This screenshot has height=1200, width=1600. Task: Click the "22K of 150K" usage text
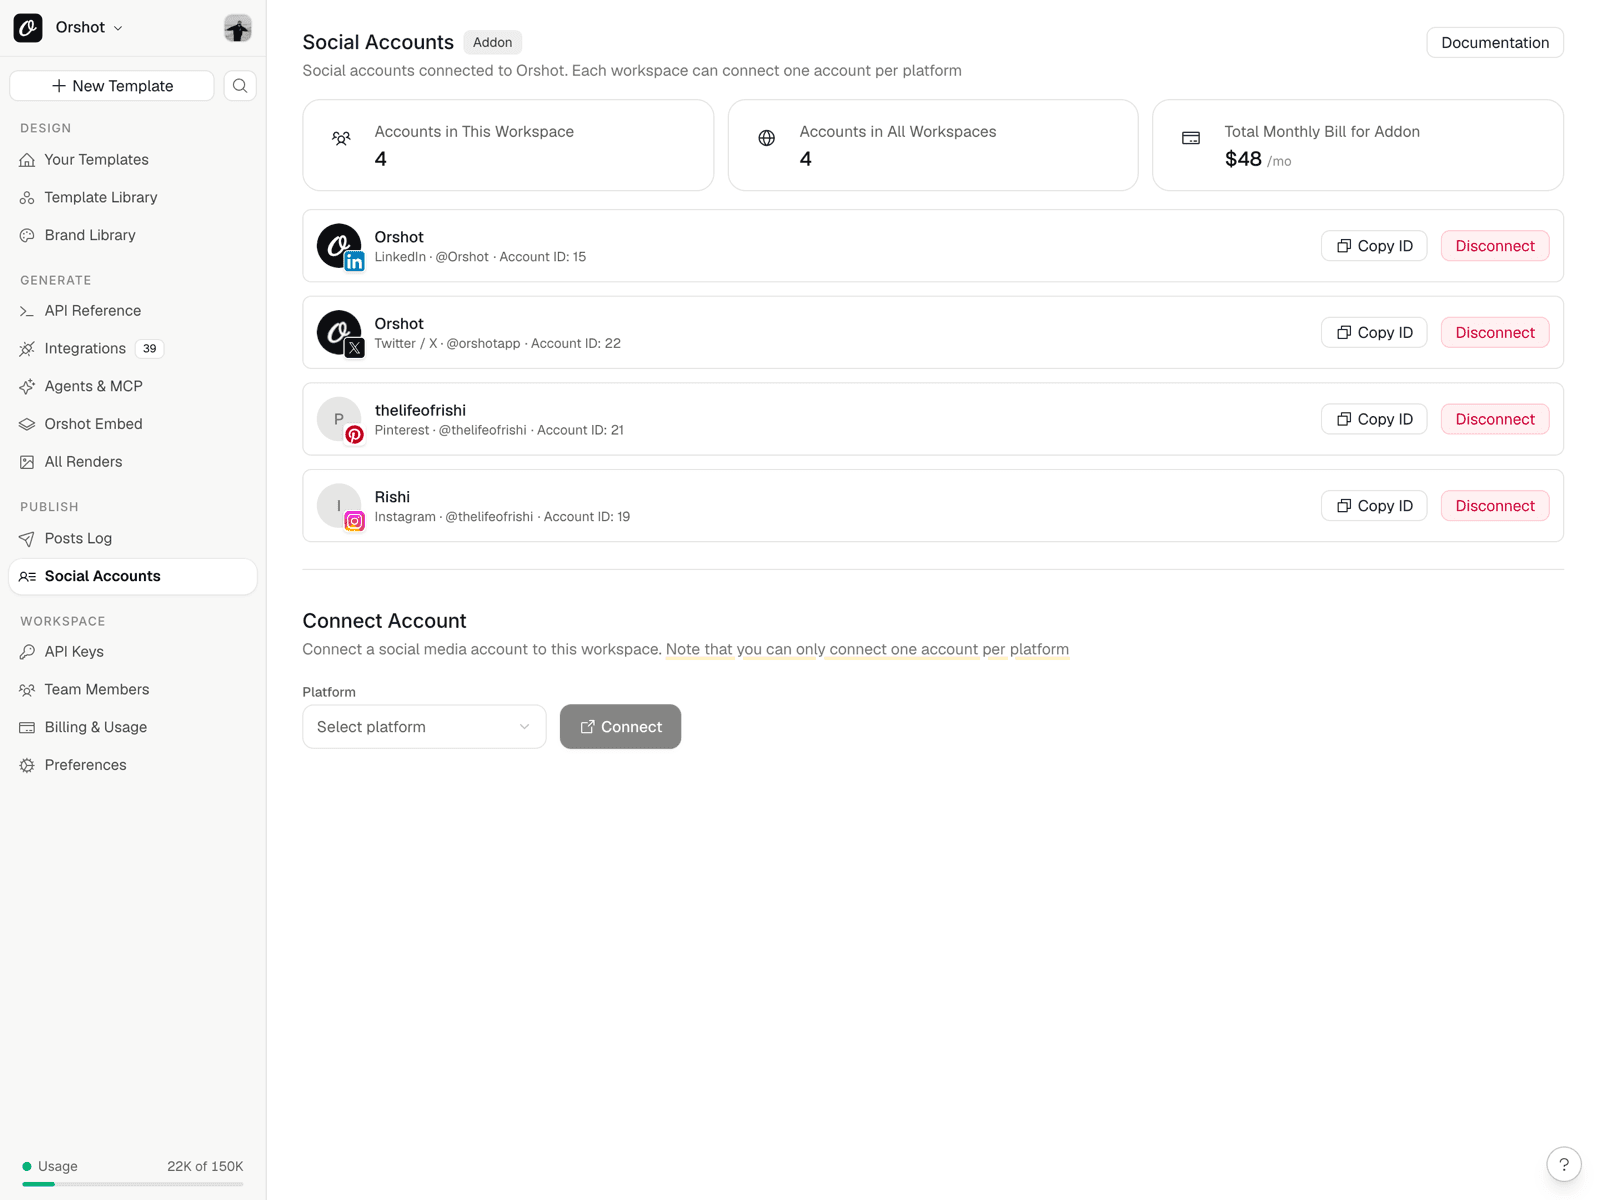pyautogui.click(x=205, y=1167)
